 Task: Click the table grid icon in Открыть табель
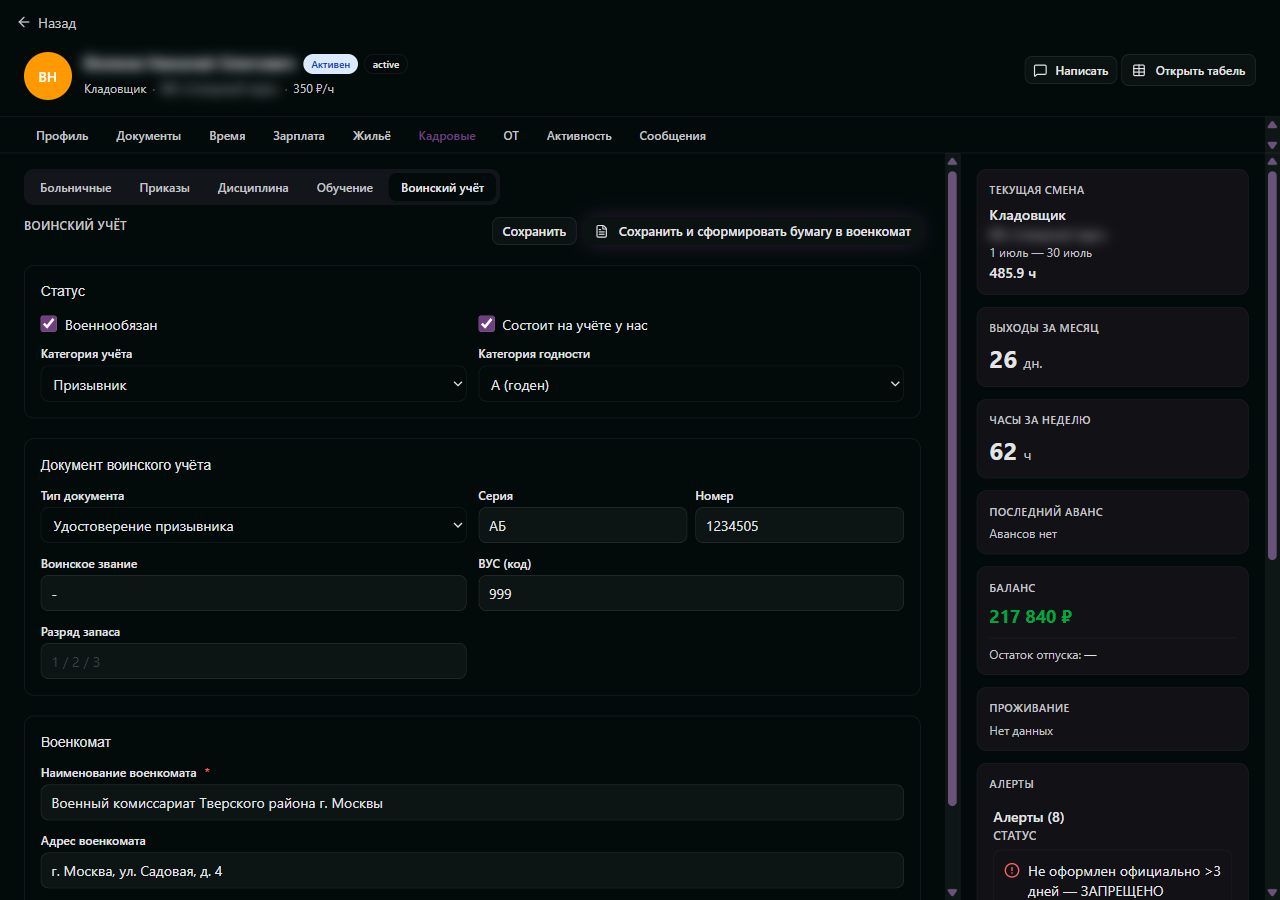pyautogui.click(x=1138, y=71)
